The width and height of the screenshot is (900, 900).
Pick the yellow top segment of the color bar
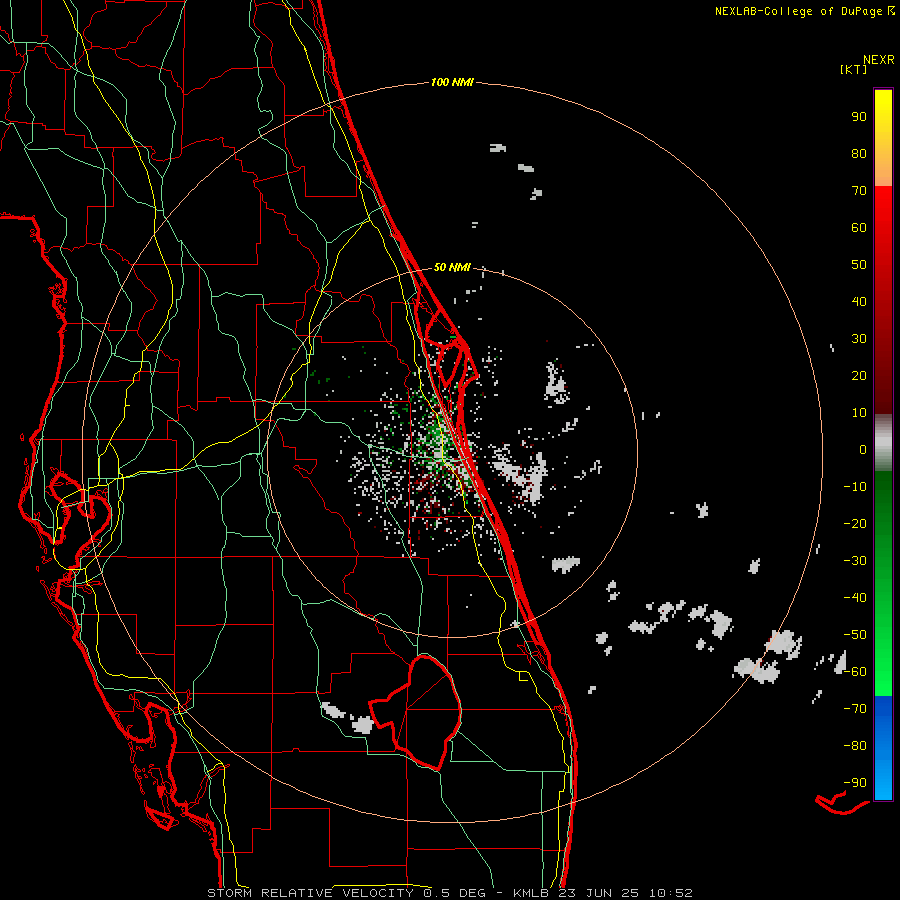tap(883, 138)
